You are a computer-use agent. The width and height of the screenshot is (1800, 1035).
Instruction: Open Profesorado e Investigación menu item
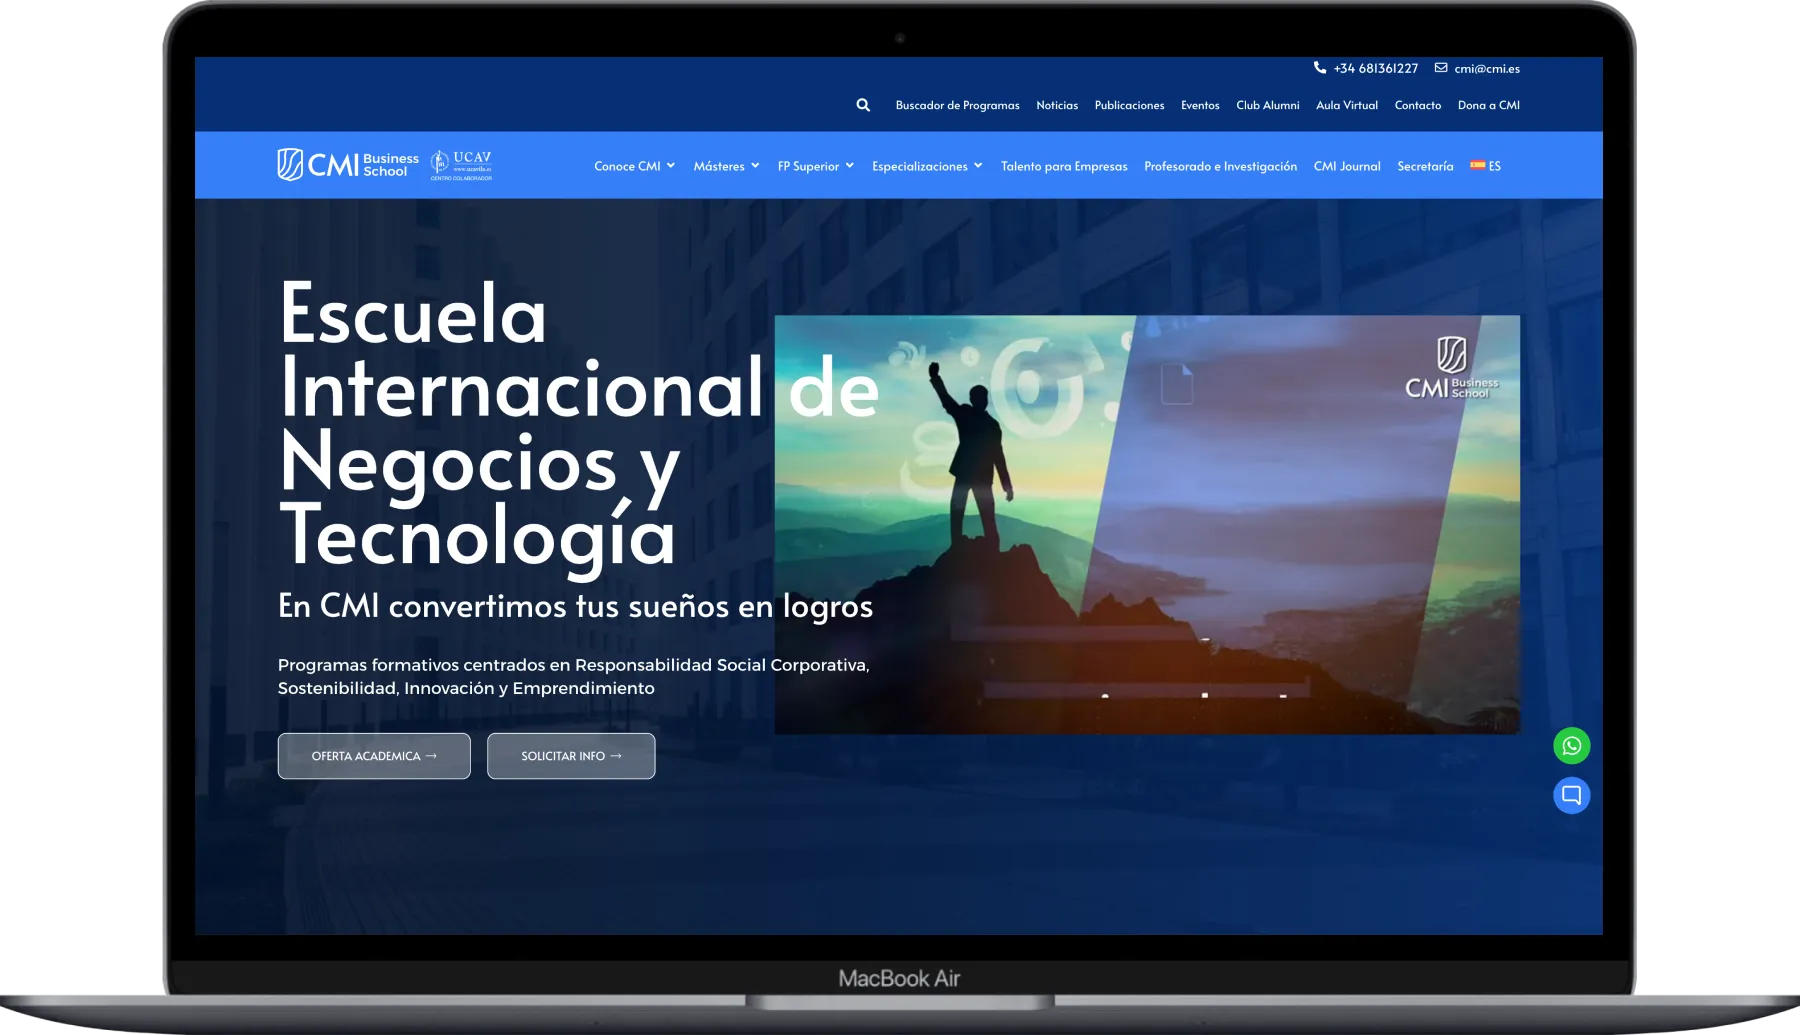click(x=1220, y=166)
